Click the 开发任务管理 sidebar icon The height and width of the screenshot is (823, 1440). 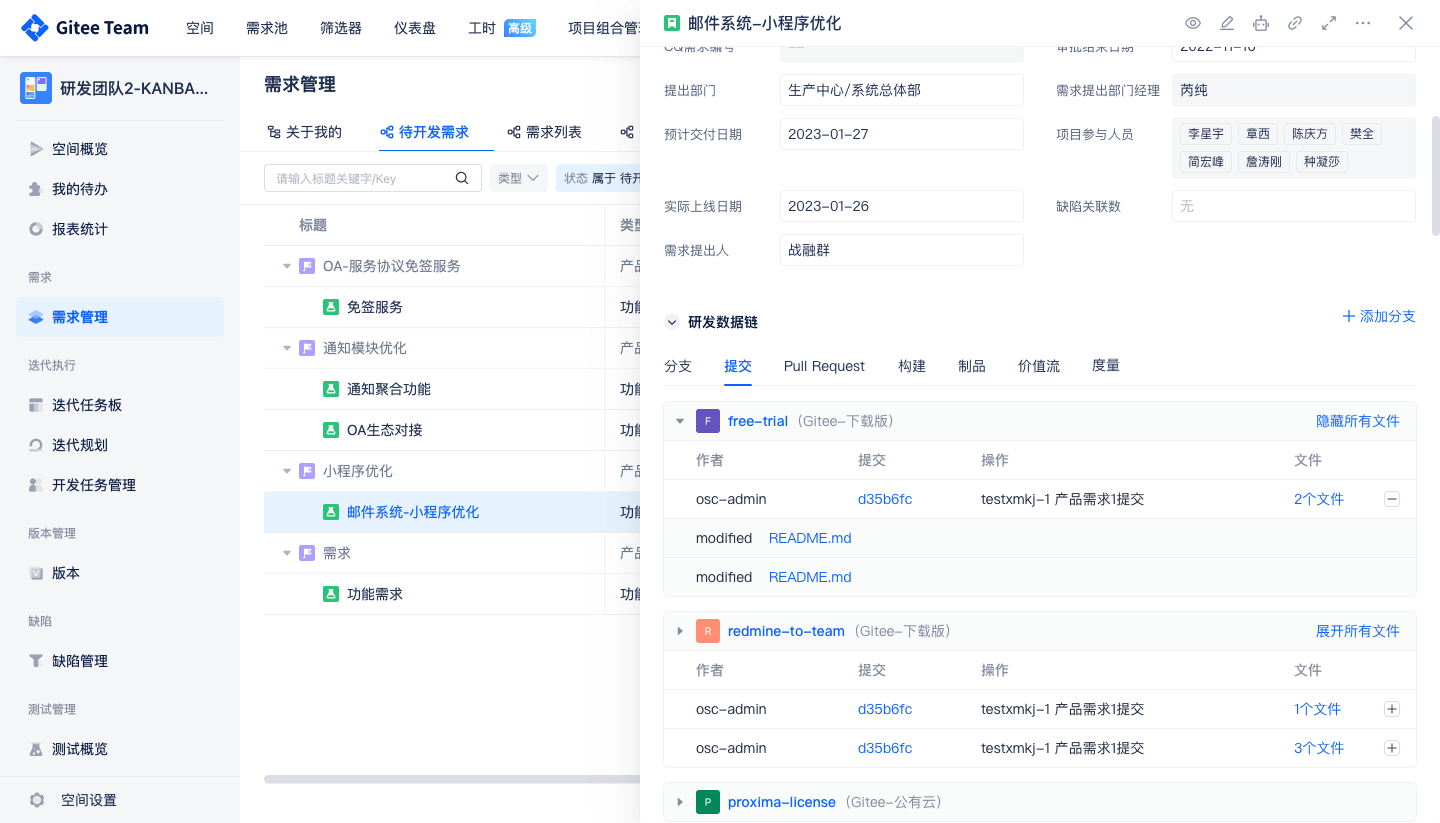click(x=36, y=485)
